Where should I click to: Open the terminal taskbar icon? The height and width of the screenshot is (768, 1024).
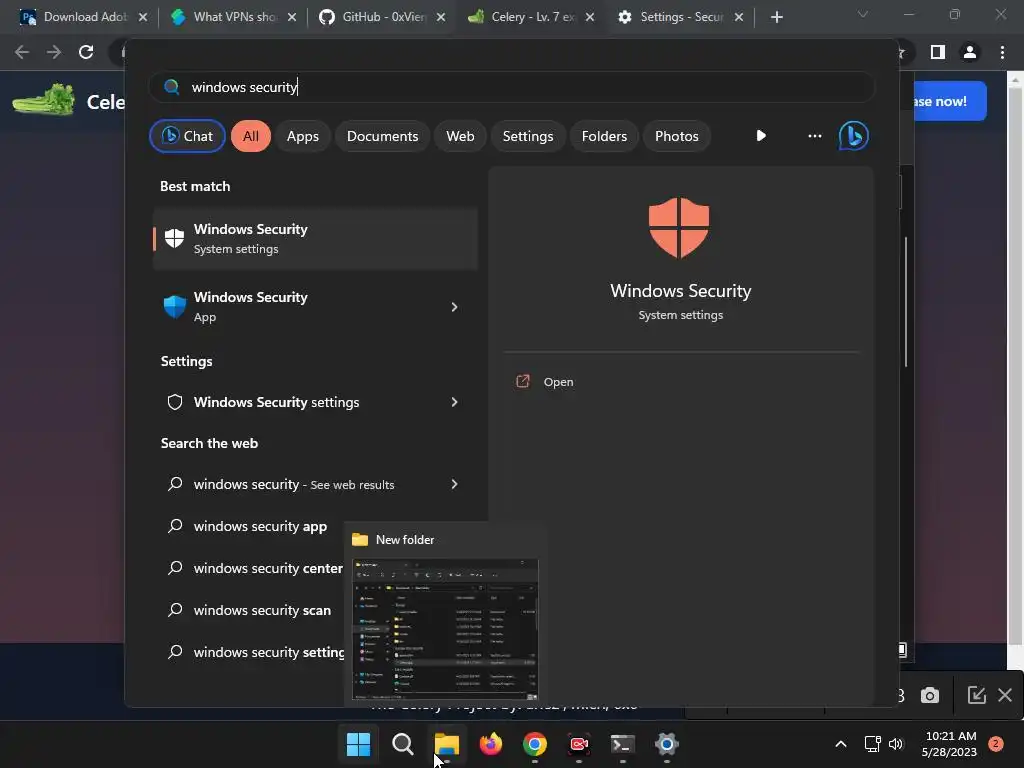point(622,744)
